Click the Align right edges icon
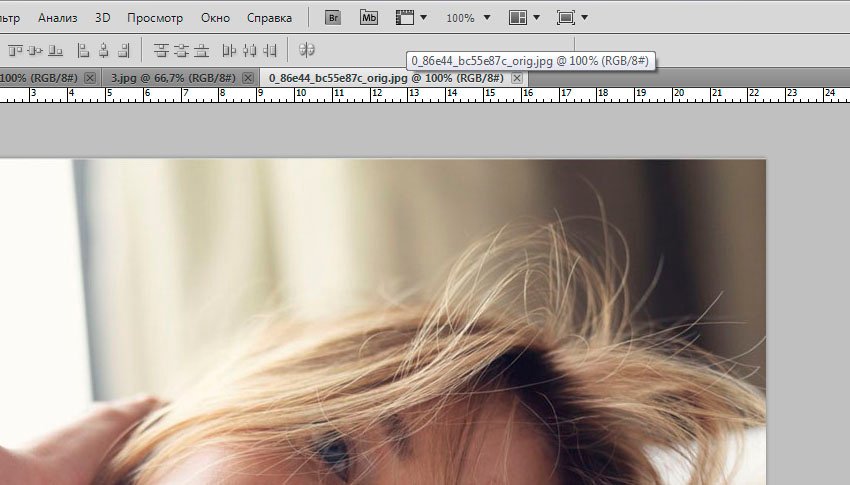The image size is (850, 485). [x=124, y=49]
